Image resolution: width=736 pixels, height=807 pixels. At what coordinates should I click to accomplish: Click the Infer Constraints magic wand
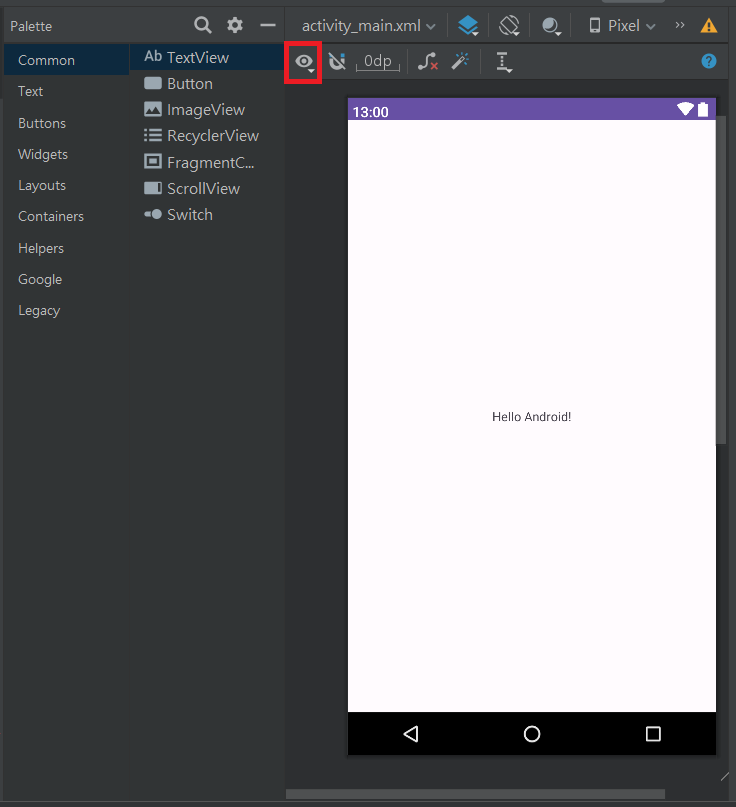[460, 61]
